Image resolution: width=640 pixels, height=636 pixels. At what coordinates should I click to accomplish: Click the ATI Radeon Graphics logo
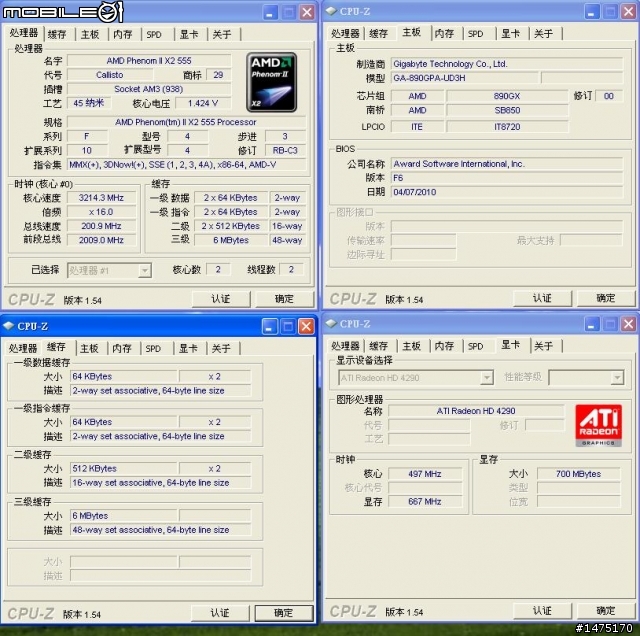(x=598, y=425)
